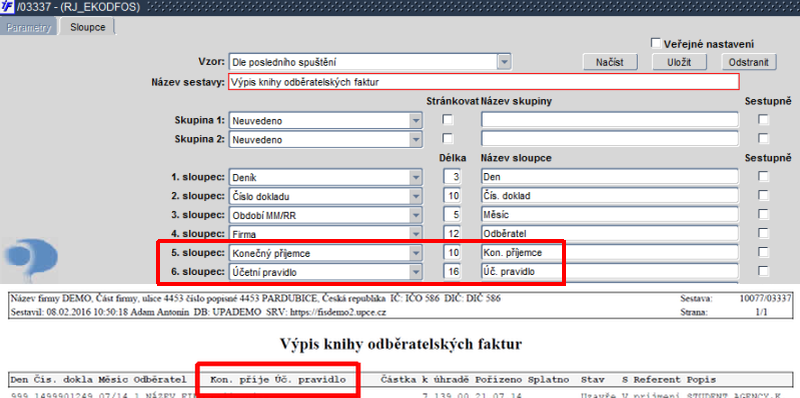Enable Sestupně checkbox for Skupina 1
Screen dimensions: 800x398
[x=763, y=120]
